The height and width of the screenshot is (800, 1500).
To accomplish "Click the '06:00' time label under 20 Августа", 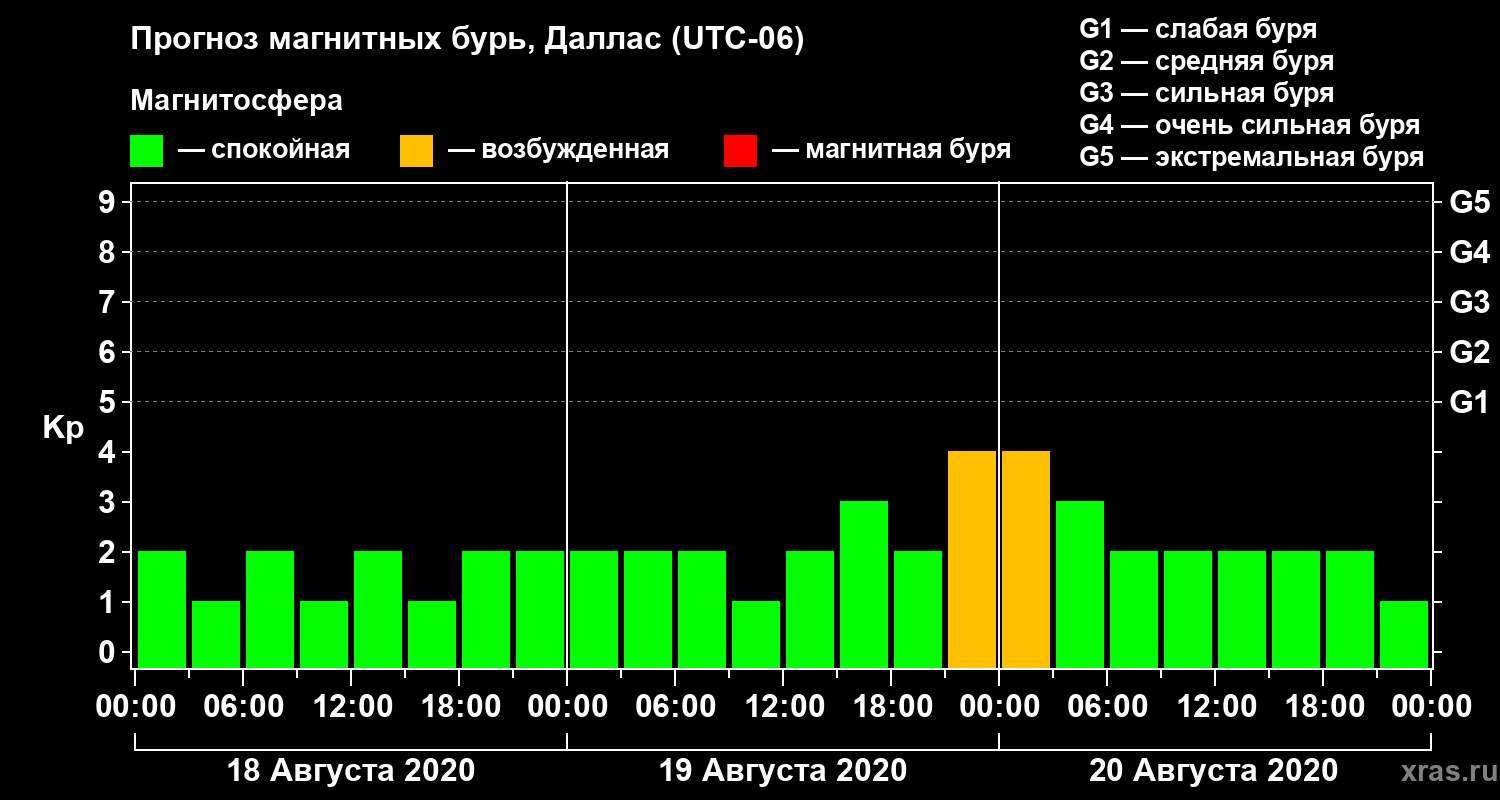I will [x=1107, y=707].
